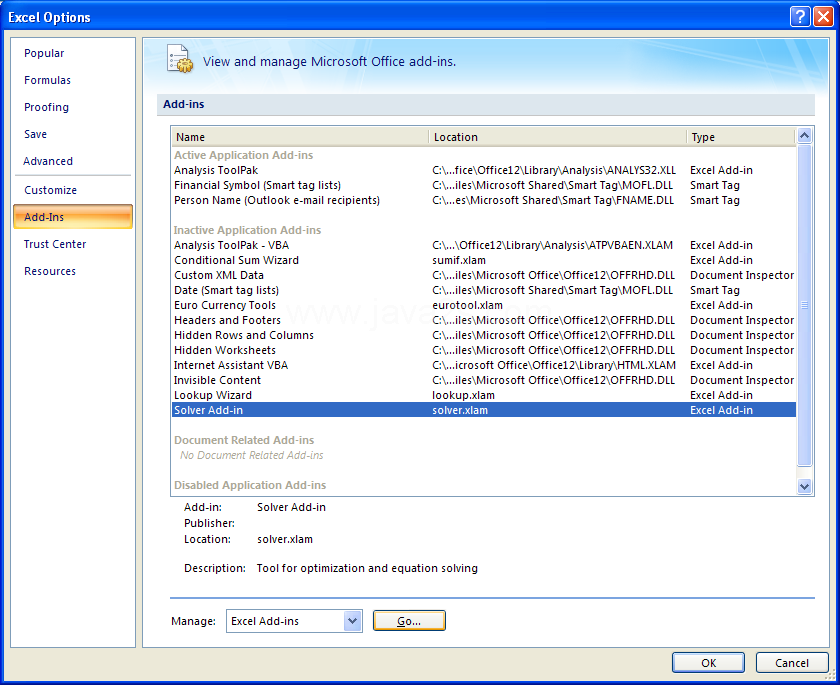Dismiss the dialog with Cancel
This screenshot has width=840, height=685.
coord(792,663)
